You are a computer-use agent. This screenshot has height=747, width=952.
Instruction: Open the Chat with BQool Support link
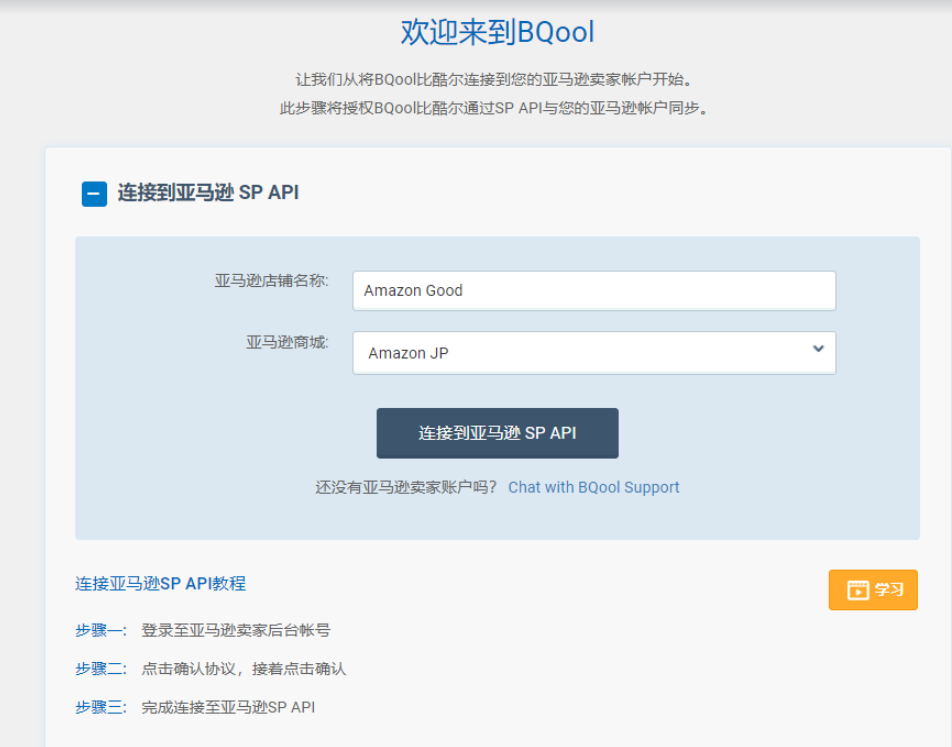click(x=593, y=487)
